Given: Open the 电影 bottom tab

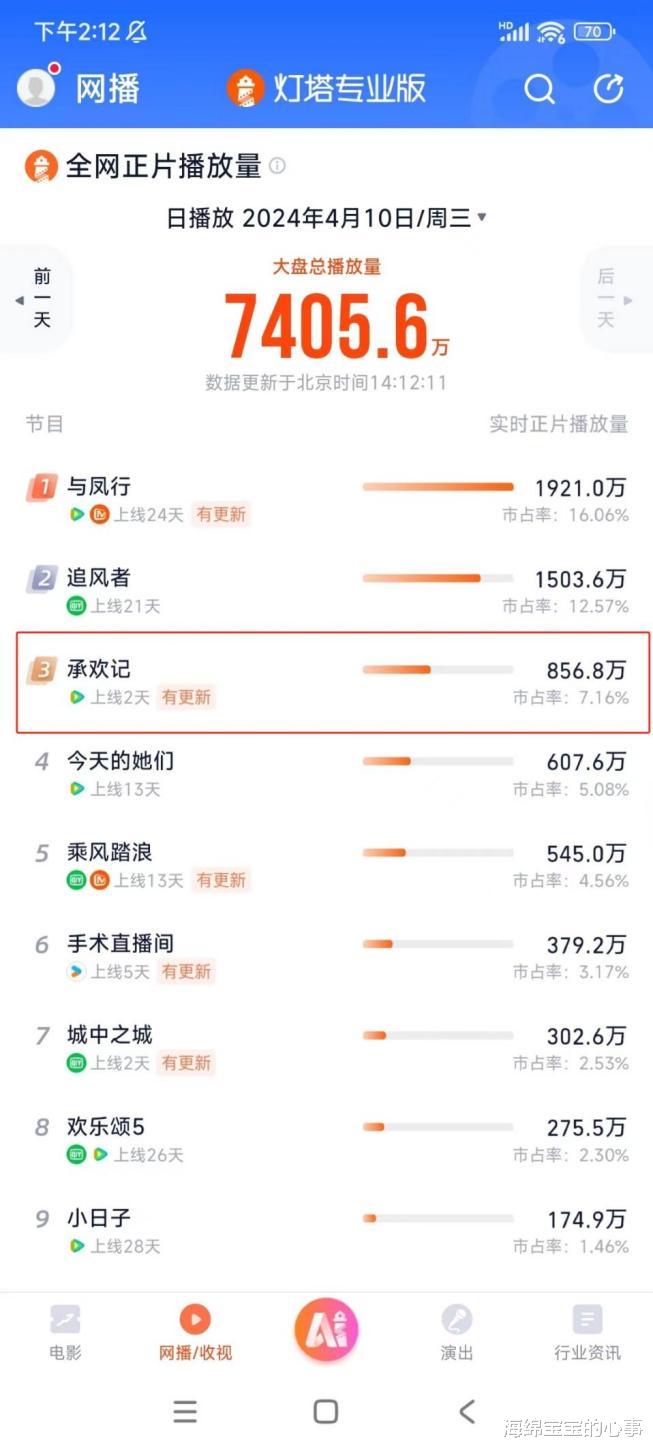Looking at the screenshot, I should pos(65,1332).
